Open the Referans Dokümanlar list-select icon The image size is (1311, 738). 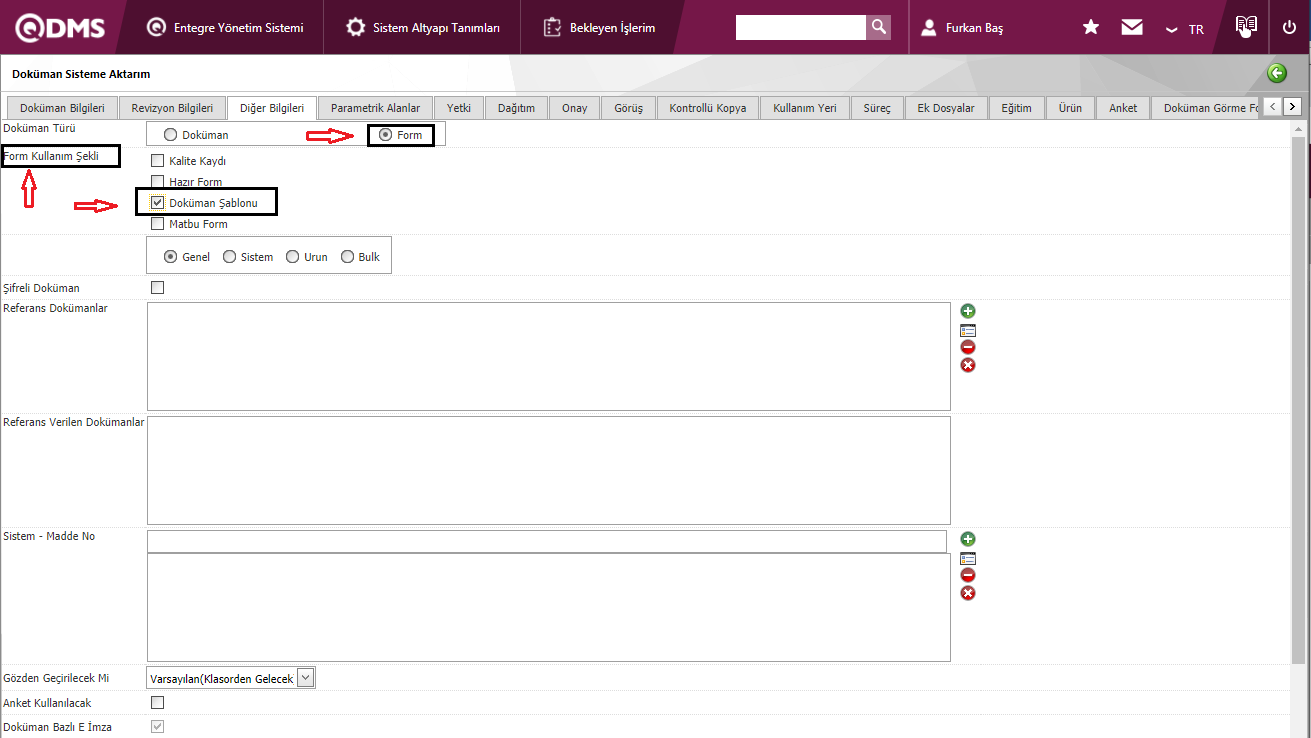click(x=968, y=330)
